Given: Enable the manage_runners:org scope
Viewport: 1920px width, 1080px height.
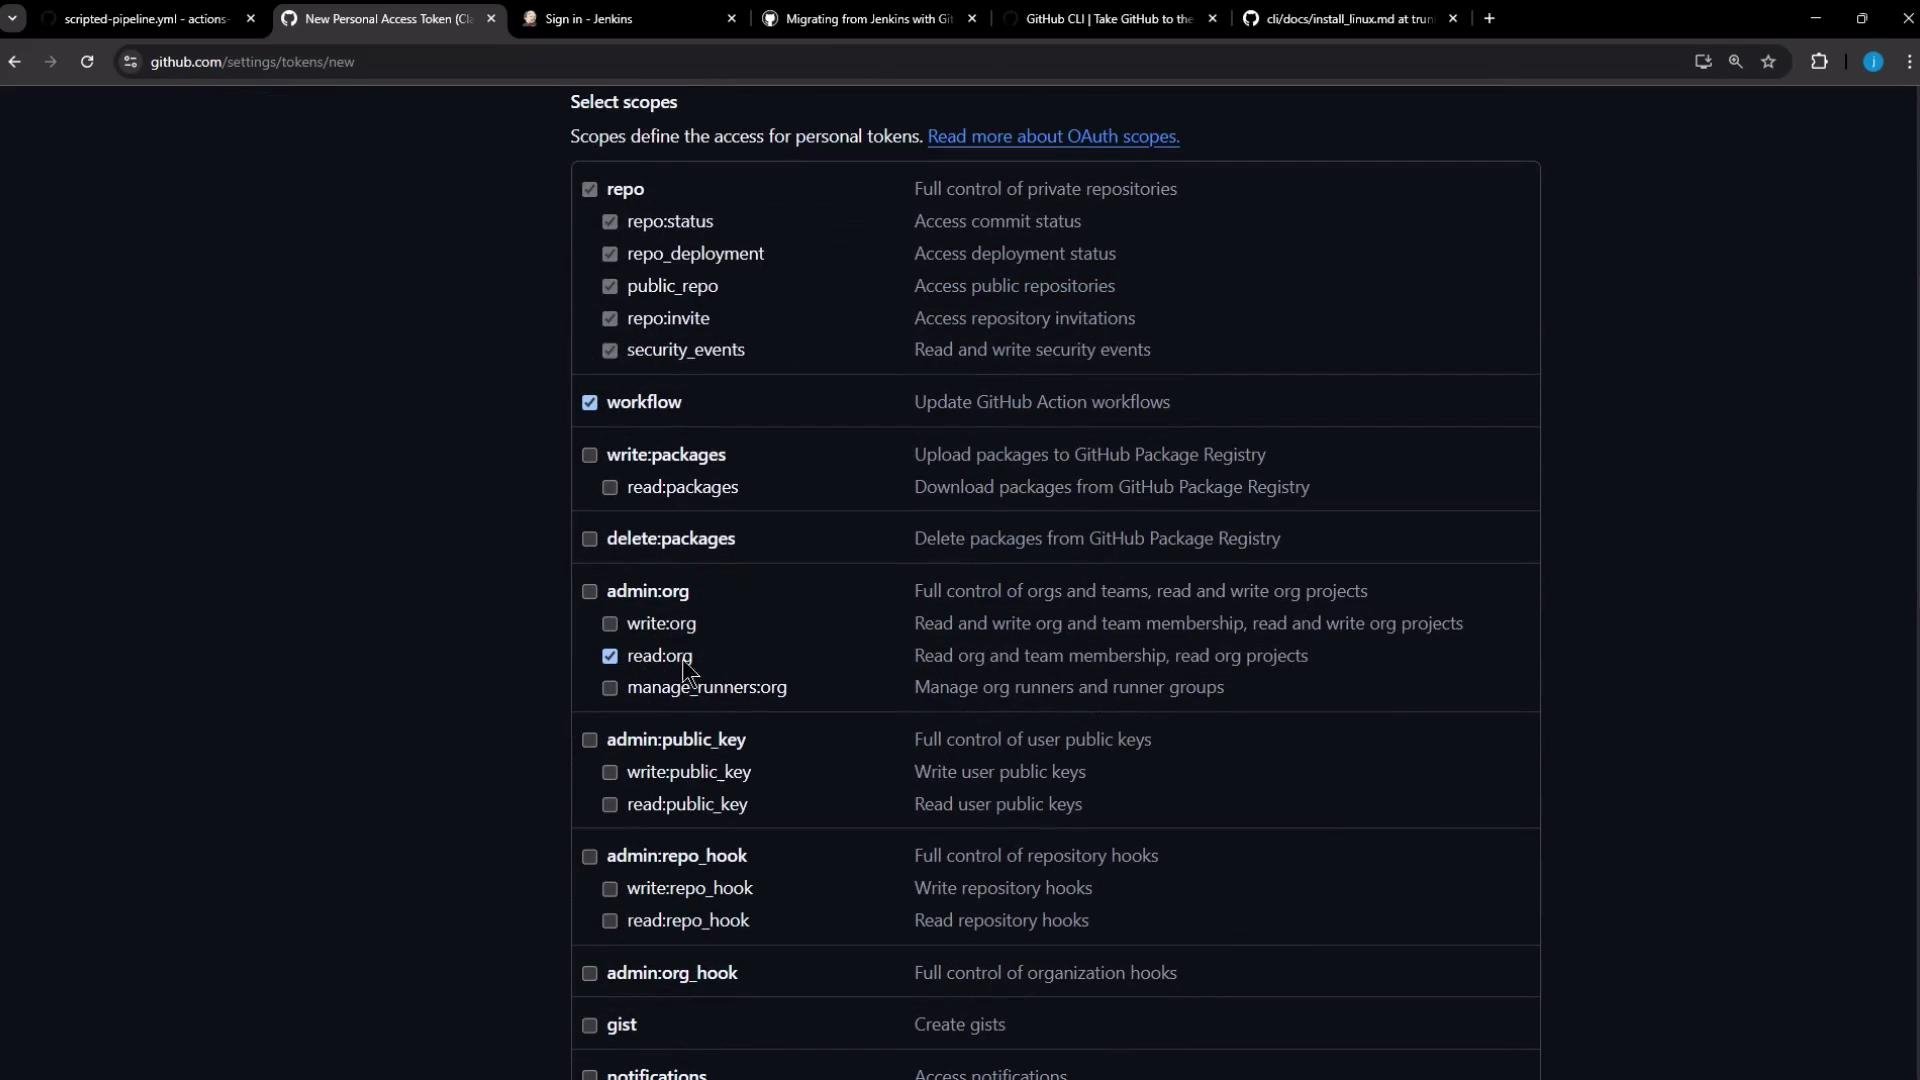Looking at the screenshot, I should pos(610,688).
